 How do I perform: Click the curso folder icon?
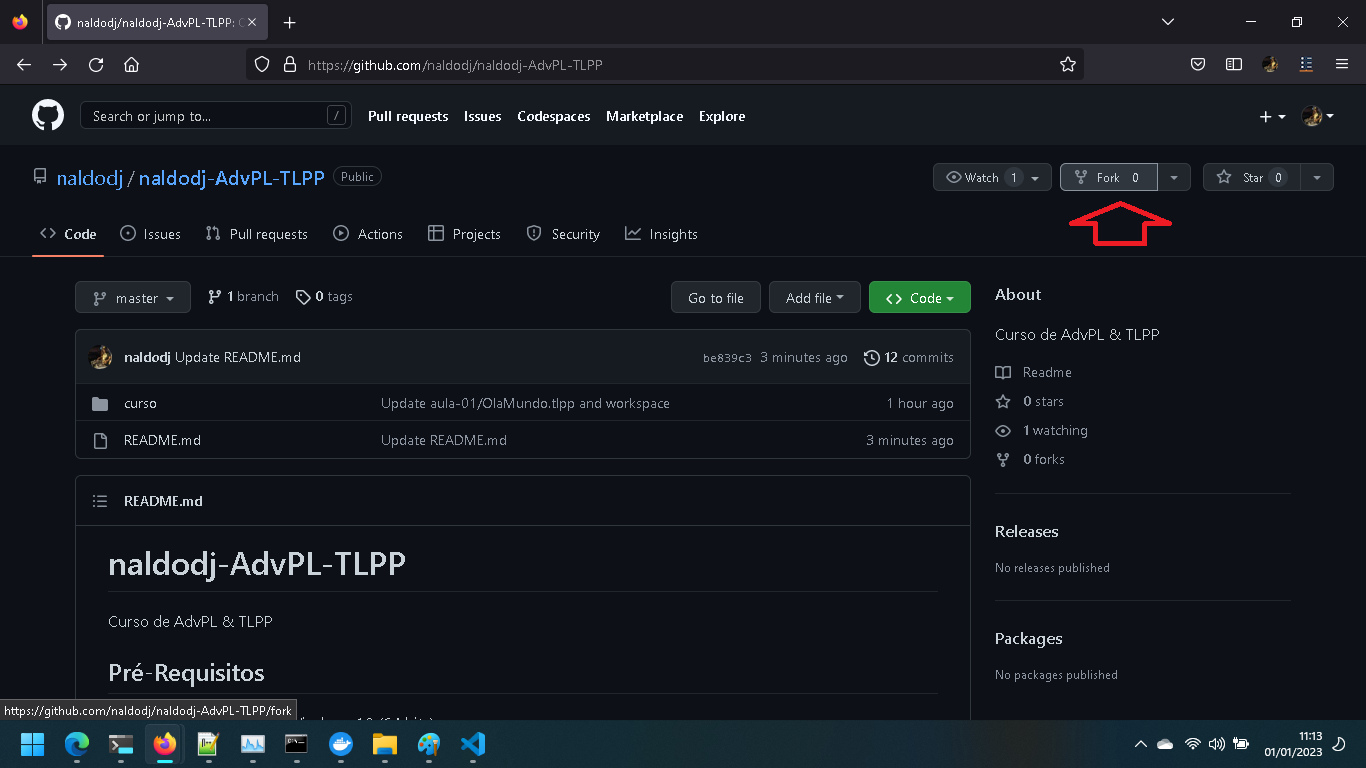point(100,403)
